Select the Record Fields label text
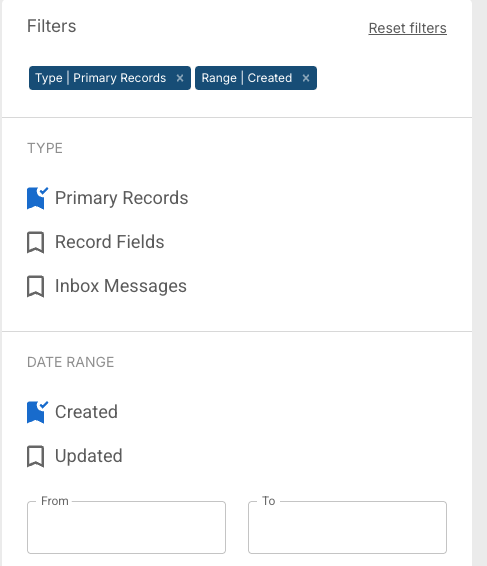Image resolution: width=487 pixels, height=566 pixels. pyautogui.click(x=110, y=242)
